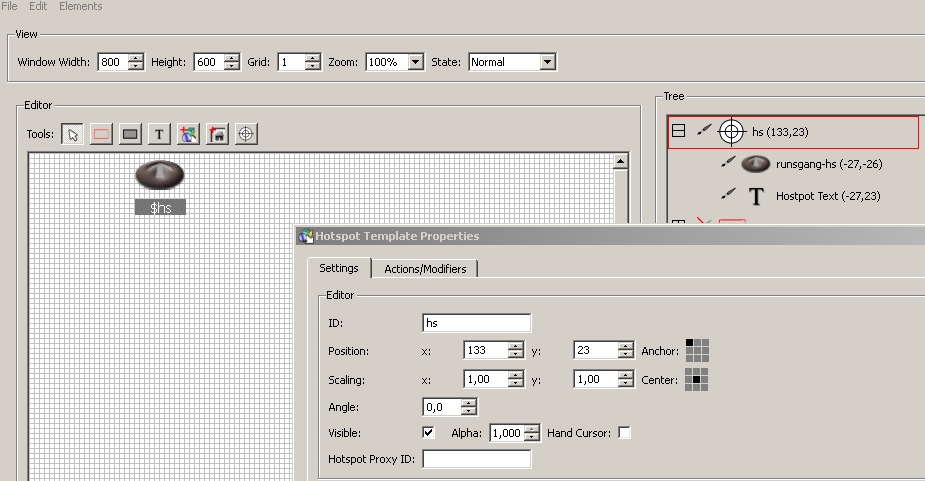Select the pointer selection tool
The width and height of the screenshot is (925, 481).
click(72, 134)
